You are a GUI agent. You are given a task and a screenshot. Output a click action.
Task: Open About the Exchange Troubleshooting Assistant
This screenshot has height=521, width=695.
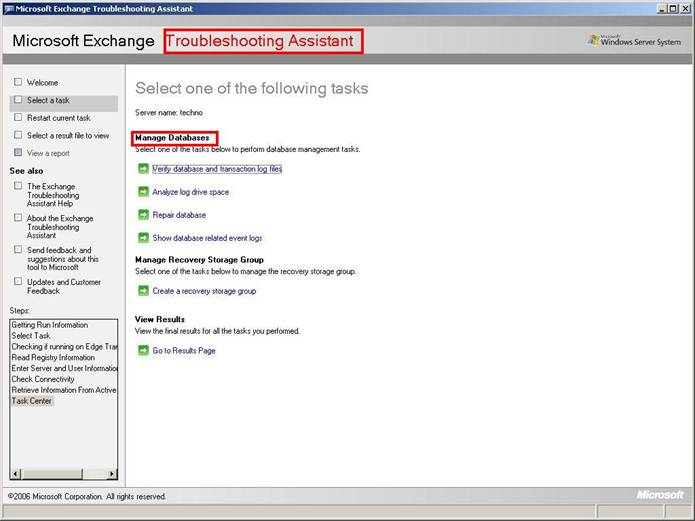[x=60, y=227]
